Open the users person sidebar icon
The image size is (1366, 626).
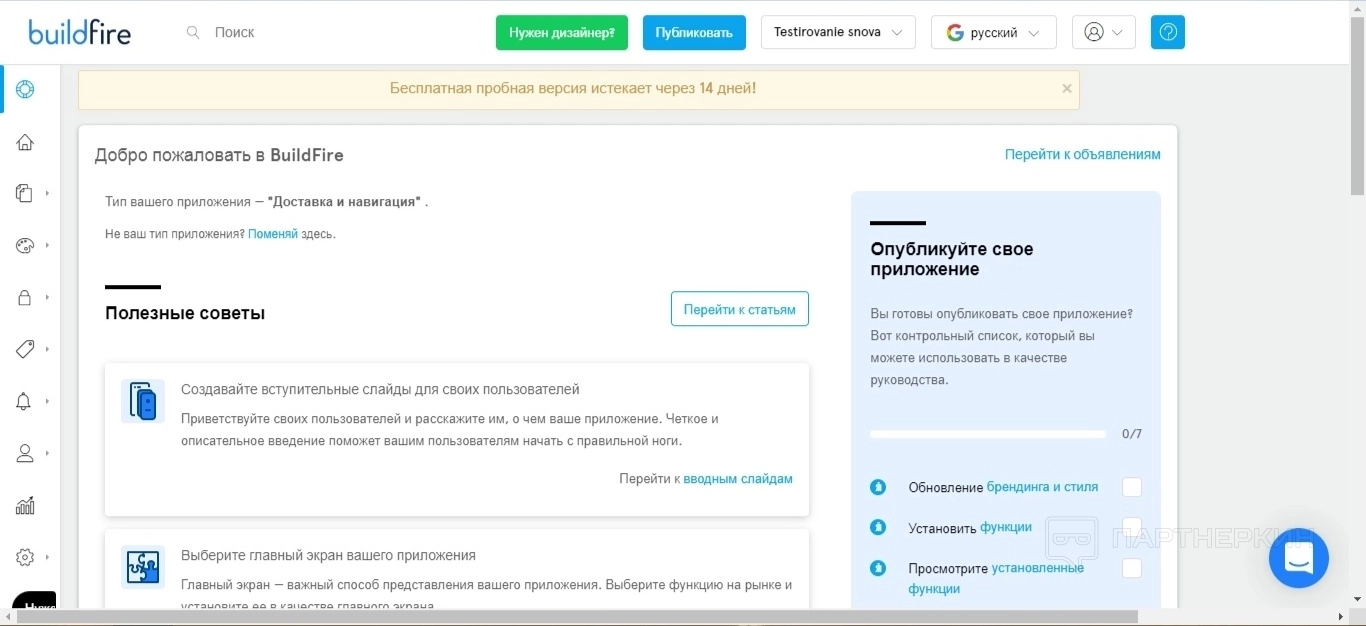coord(25,453)
